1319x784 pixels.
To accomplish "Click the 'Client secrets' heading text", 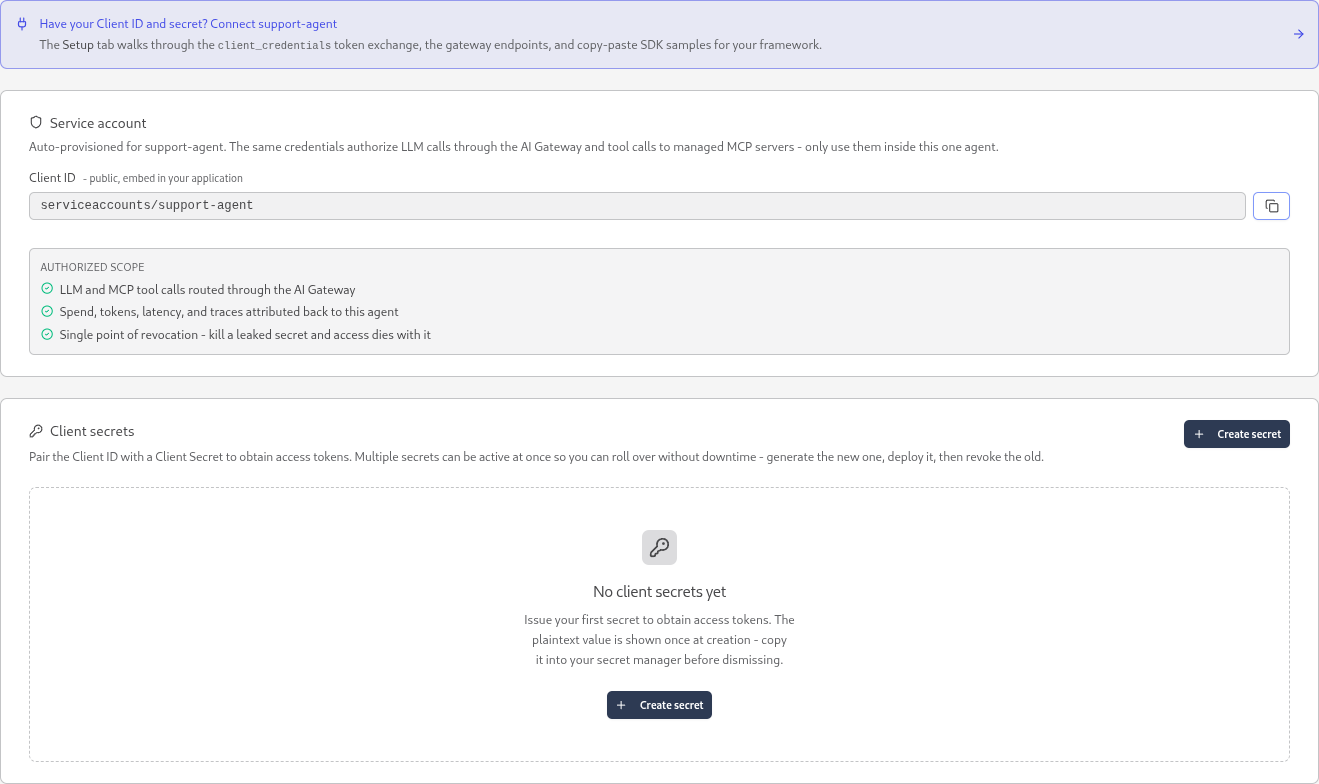I will (x=92, y=431).
